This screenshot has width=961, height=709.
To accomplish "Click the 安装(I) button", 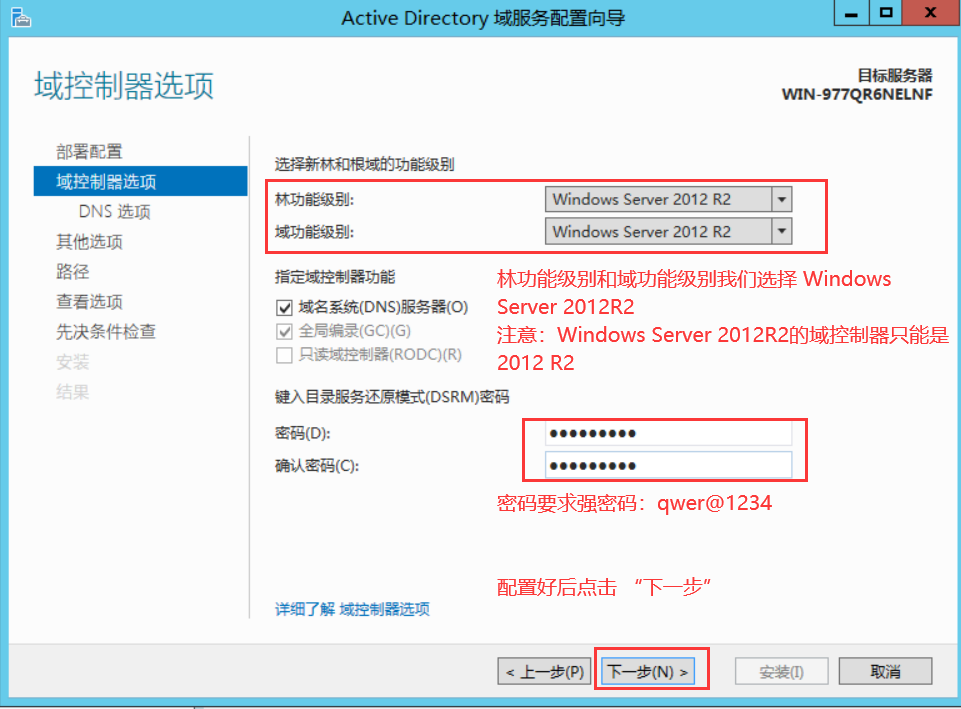I will [781, 672].
